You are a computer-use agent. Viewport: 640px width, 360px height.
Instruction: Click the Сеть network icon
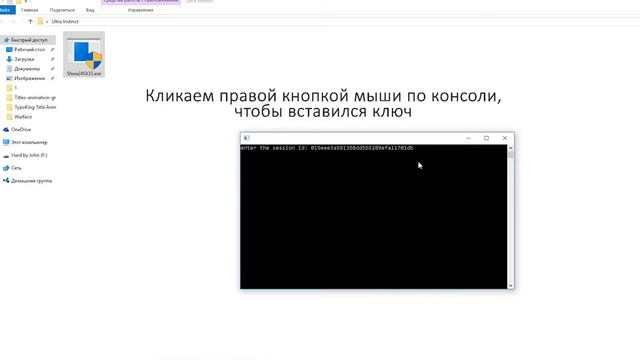coord(6,168)
